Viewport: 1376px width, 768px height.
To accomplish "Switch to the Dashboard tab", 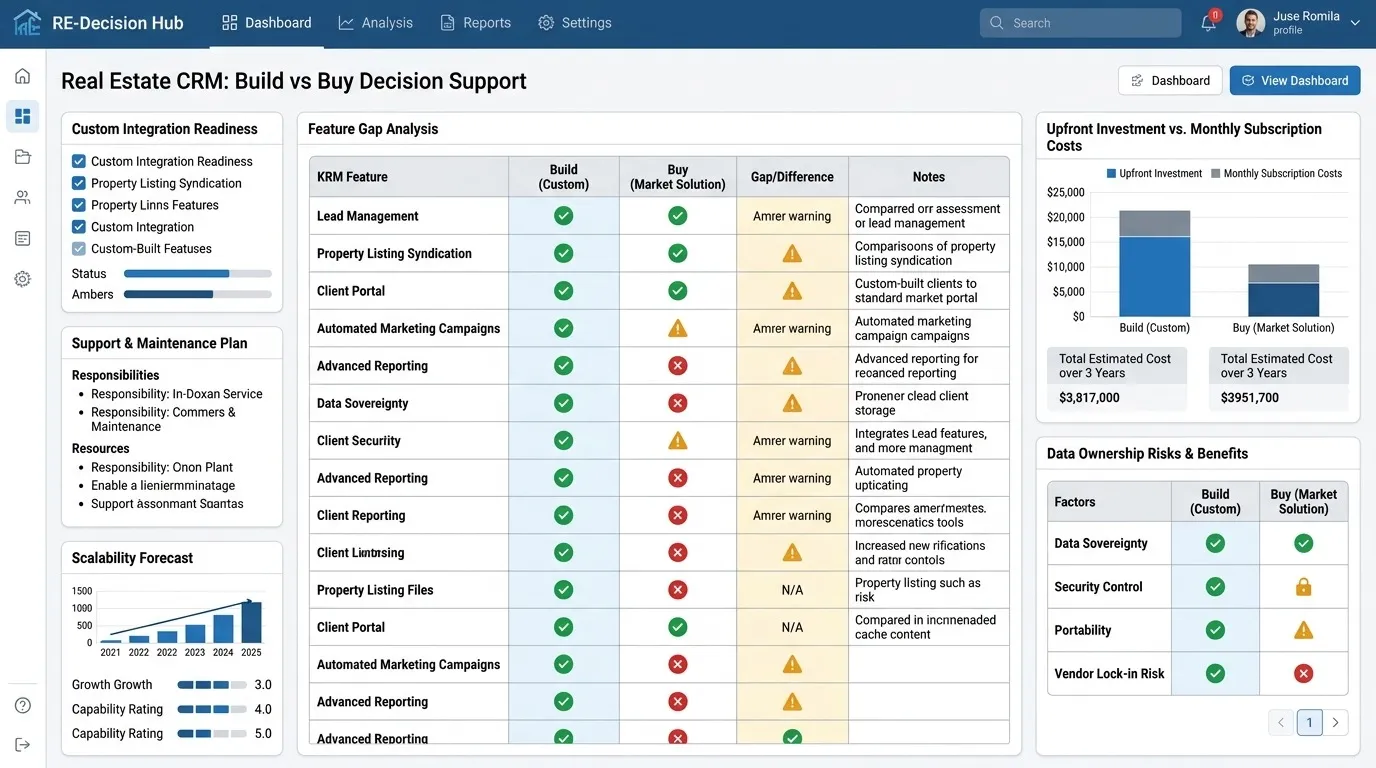I will tap(267, 23).
